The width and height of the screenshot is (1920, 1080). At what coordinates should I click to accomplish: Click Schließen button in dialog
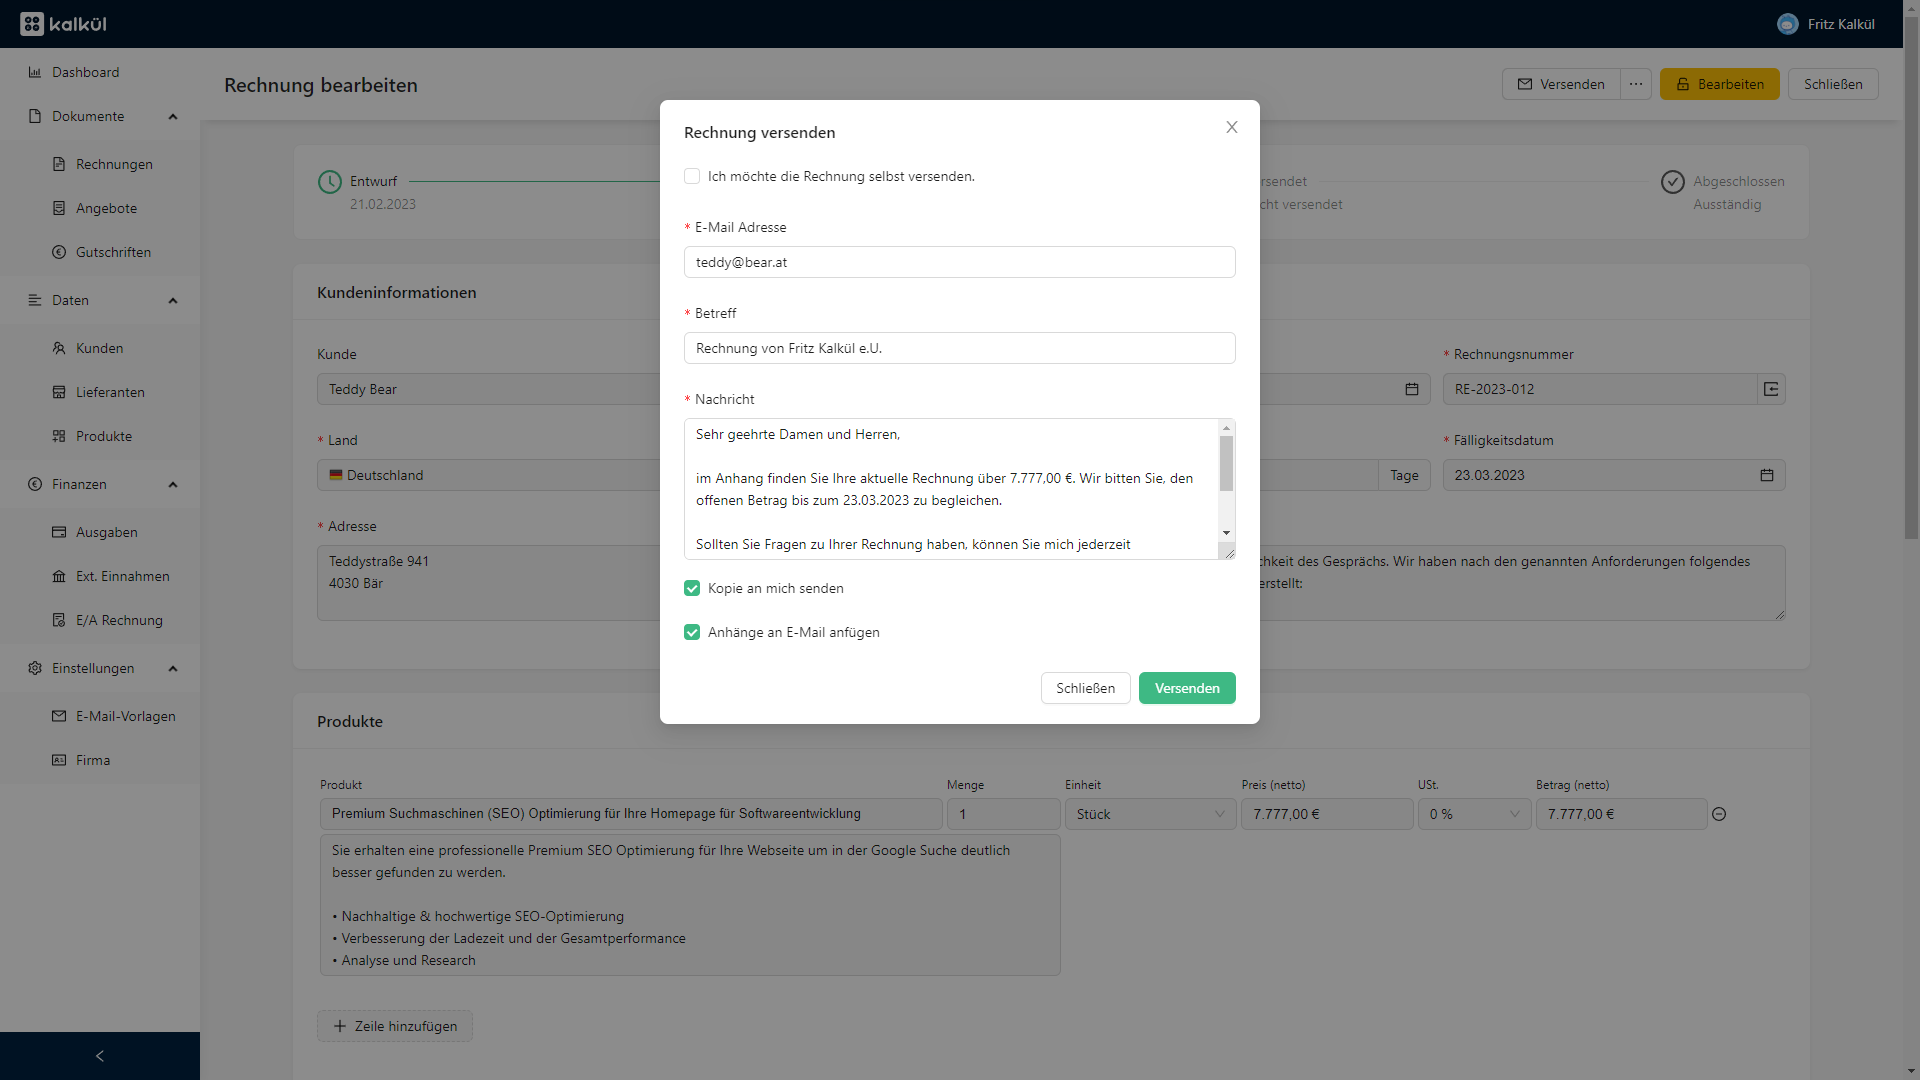point(1085,688)
